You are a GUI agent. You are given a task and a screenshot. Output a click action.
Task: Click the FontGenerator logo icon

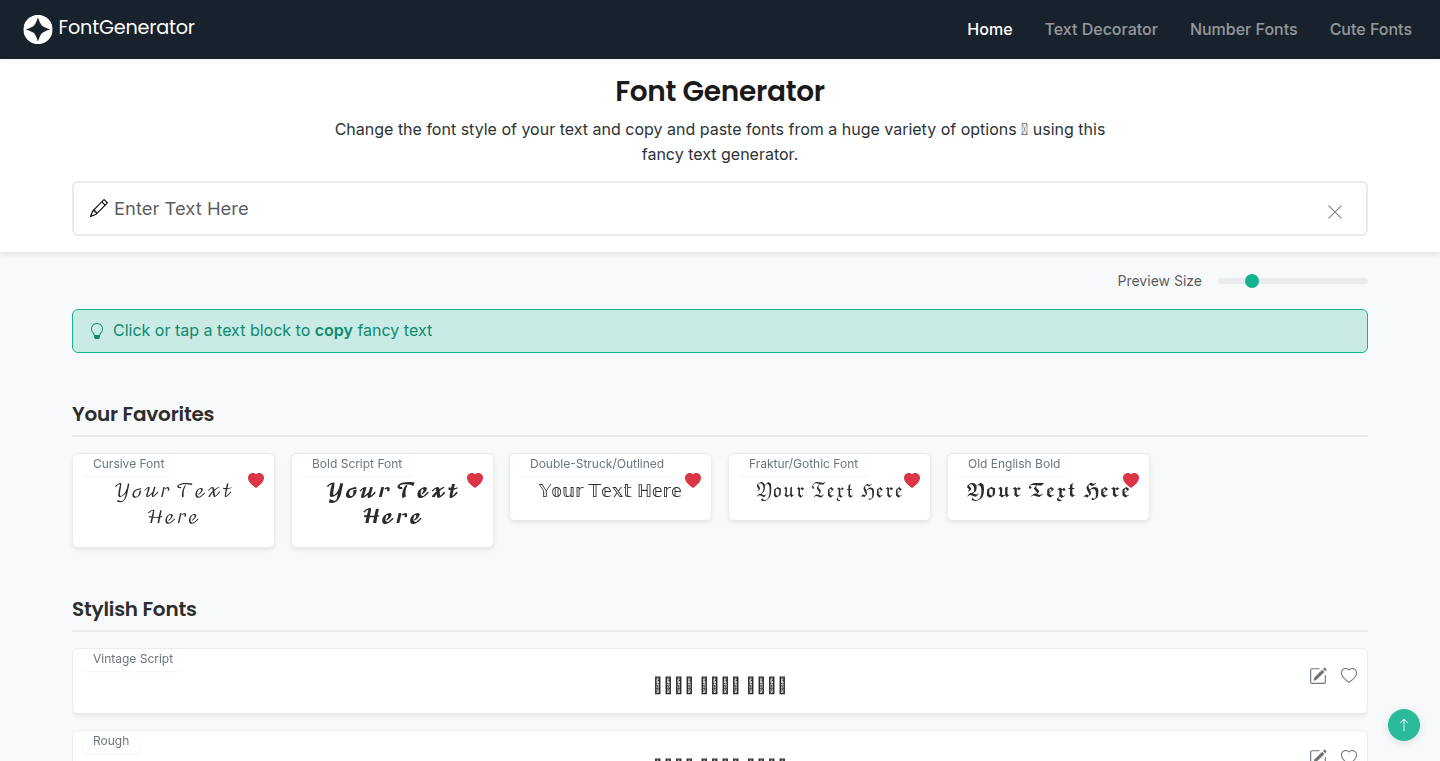pyautogui.click(x=38, y=29)
